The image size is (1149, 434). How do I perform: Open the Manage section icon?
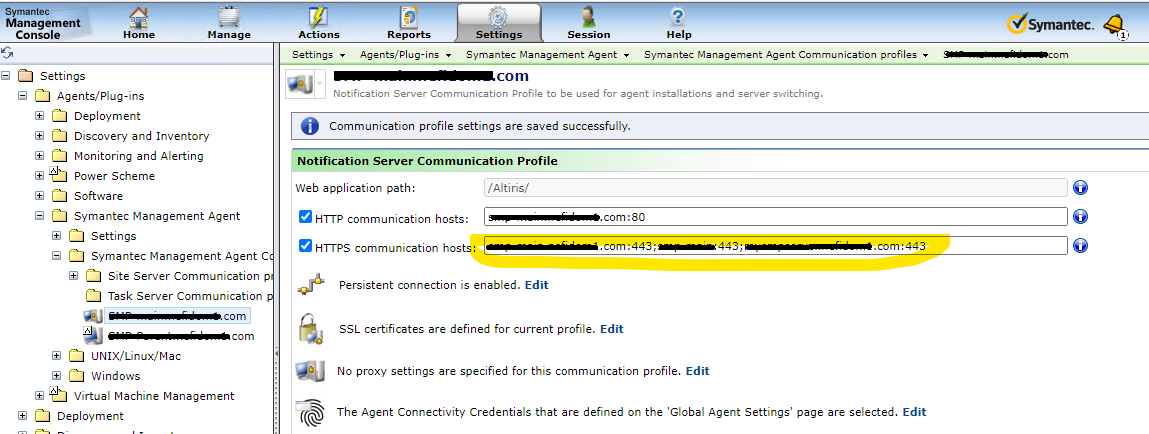(229, 18)
